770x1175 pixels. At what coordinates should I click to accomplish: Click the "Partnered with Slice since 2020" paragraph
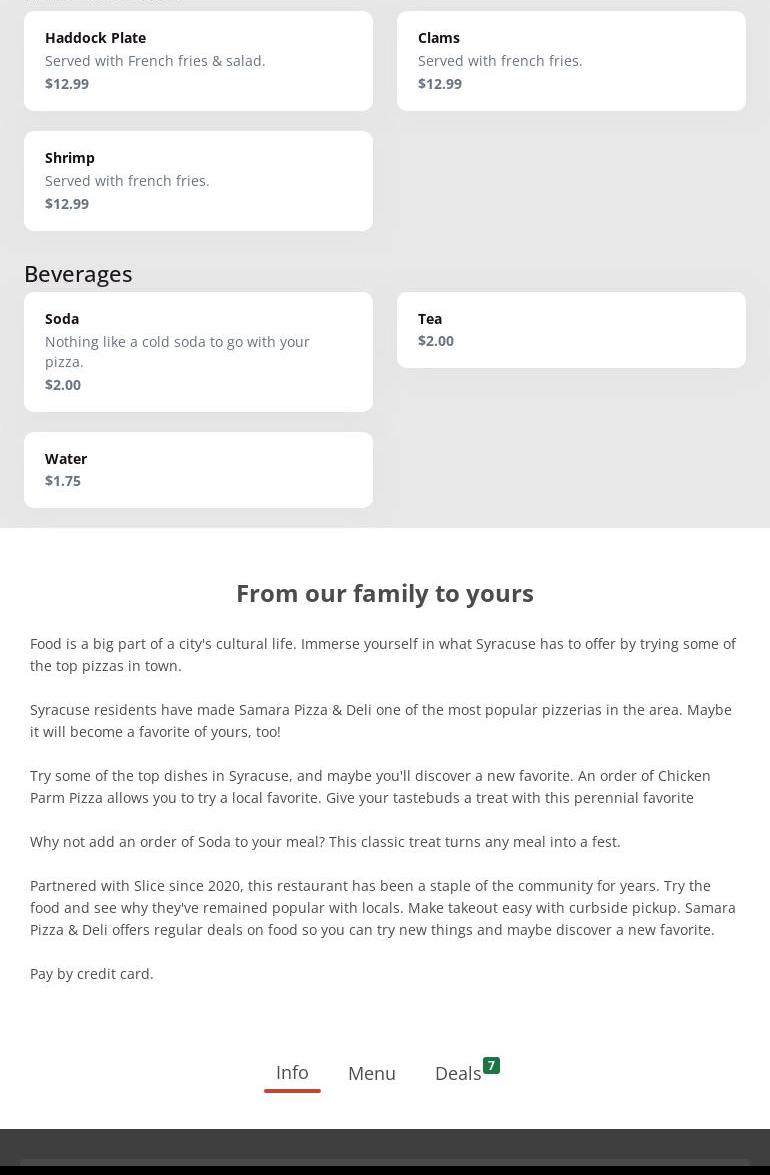pyautogui.click(x=383, y=907)
